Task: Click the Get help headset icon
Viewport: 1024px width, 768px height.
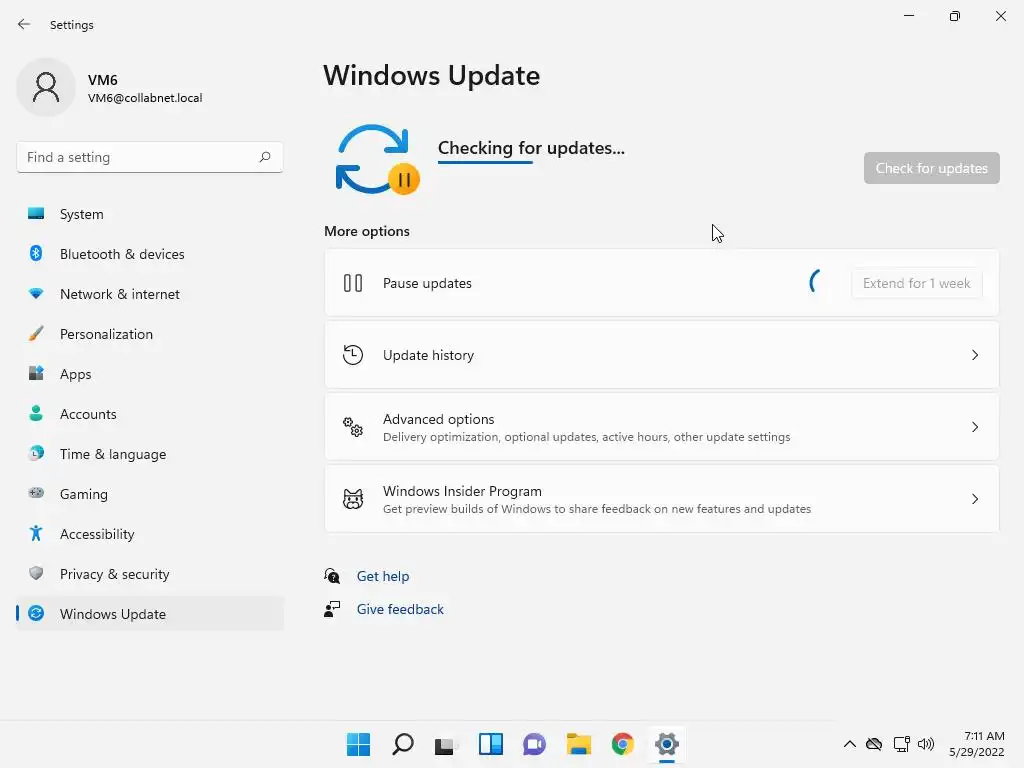Action: click(332, 576)
